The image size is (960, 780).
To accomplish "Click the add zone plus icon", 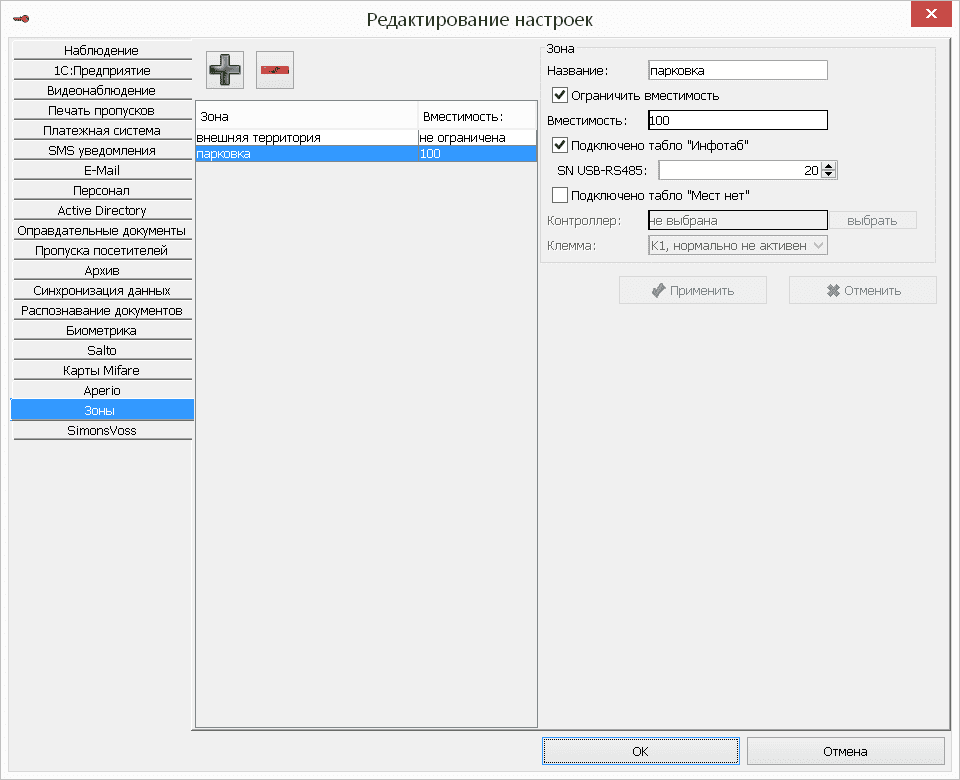I will [225, 70].
